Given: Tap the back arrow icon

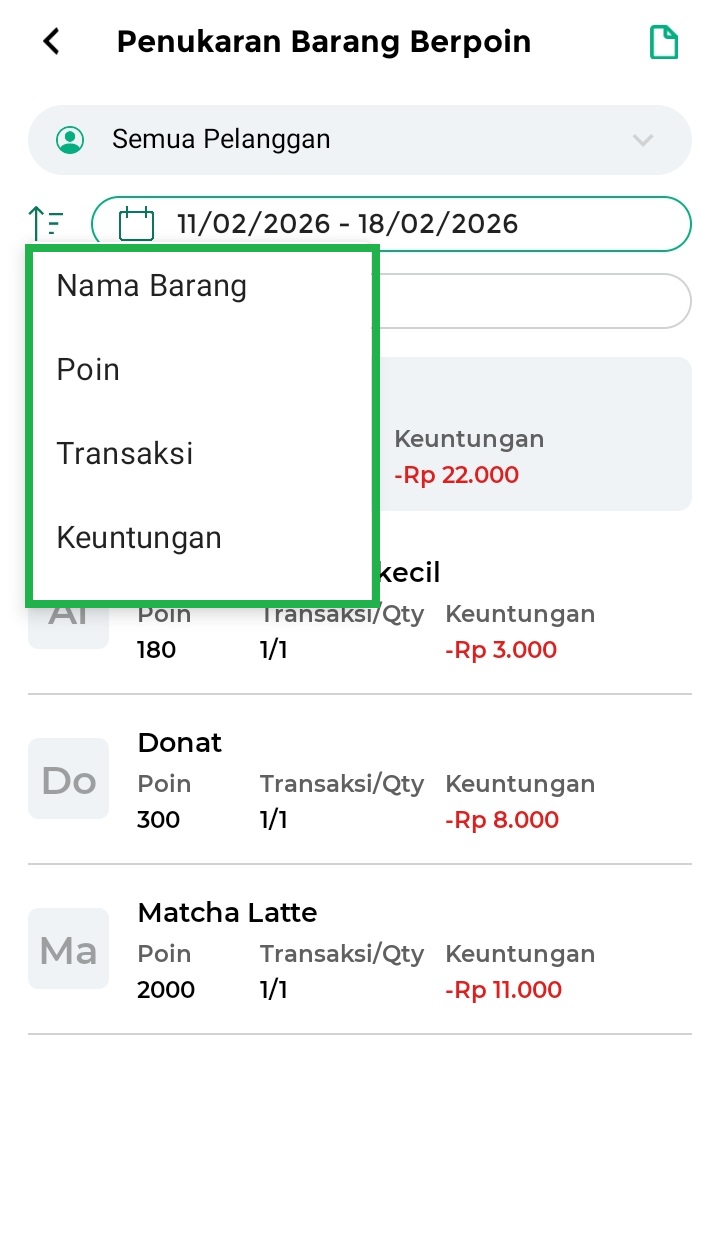Looking at the screenshot, I should pos(51,42).
